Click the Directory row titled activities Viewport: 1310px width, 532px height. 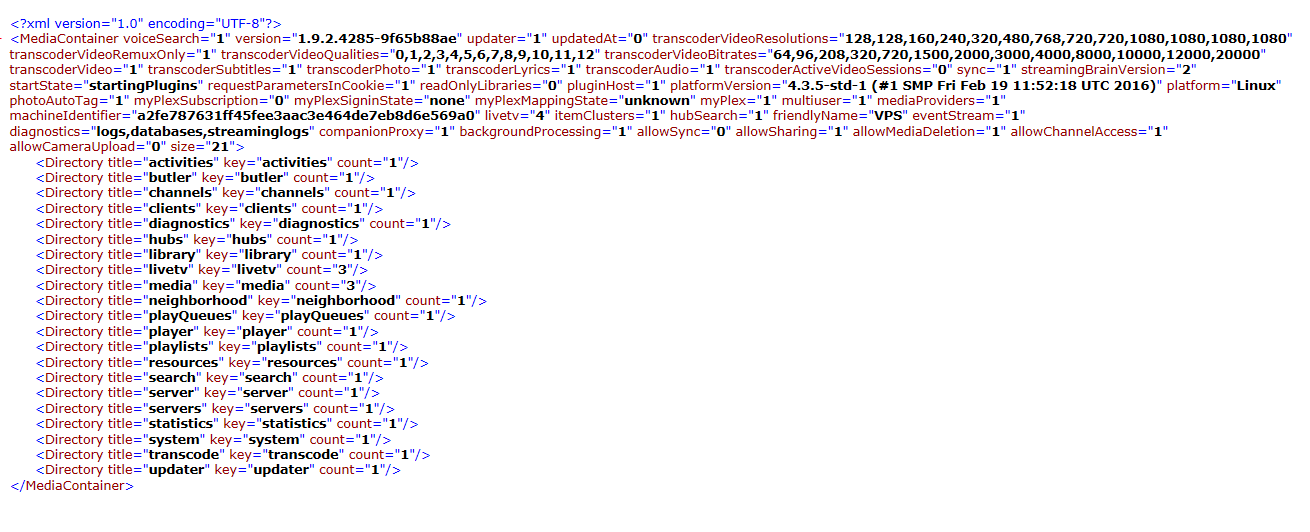(x=227, y=162)
